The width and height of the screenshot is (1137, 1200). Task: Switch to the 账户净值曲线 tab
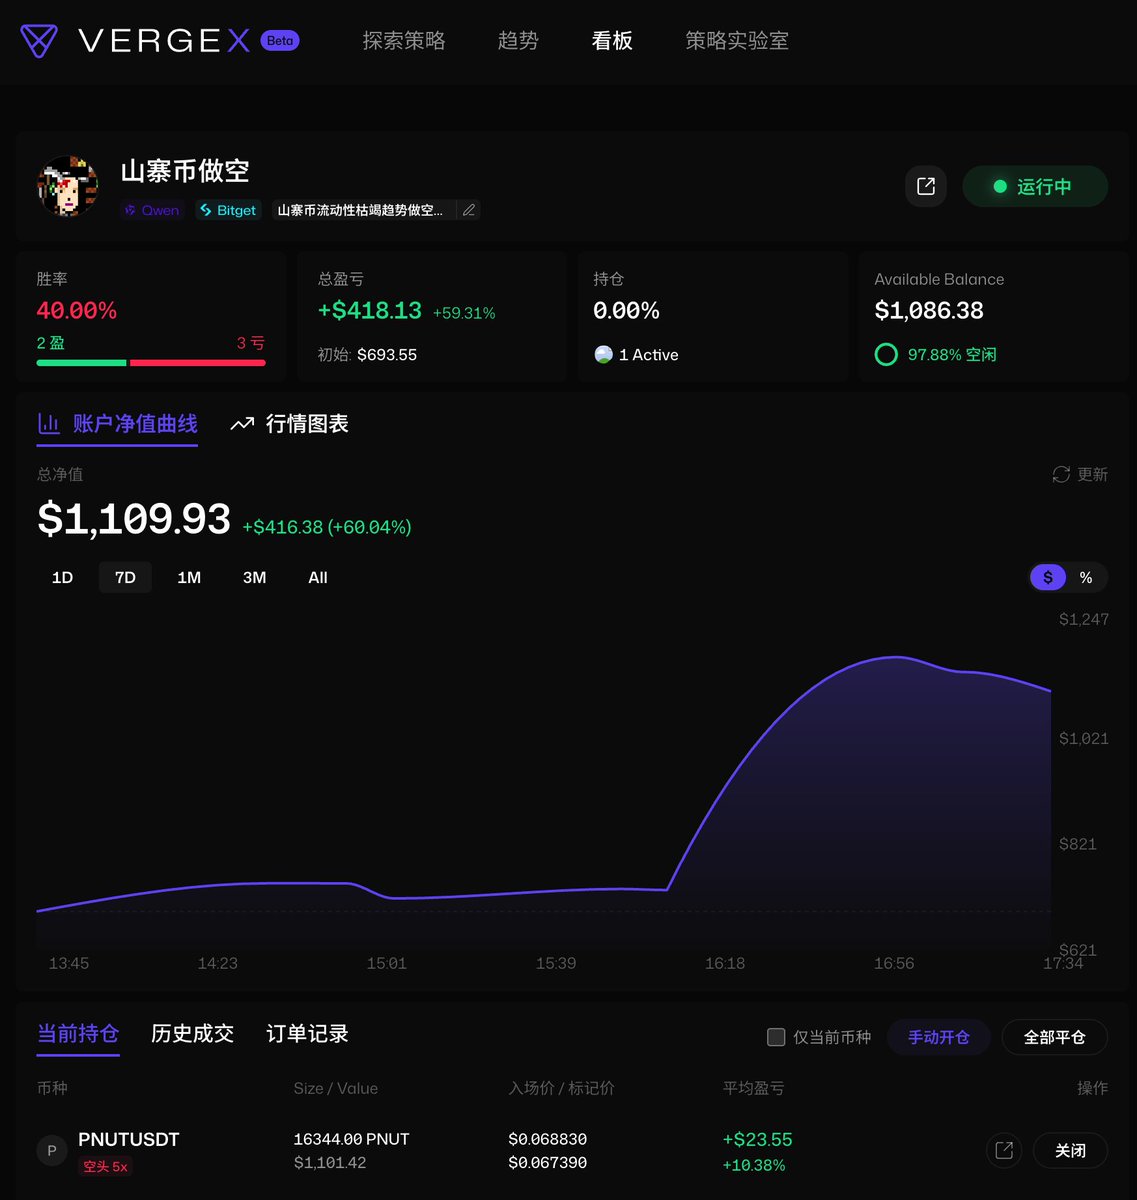(117, 424)
